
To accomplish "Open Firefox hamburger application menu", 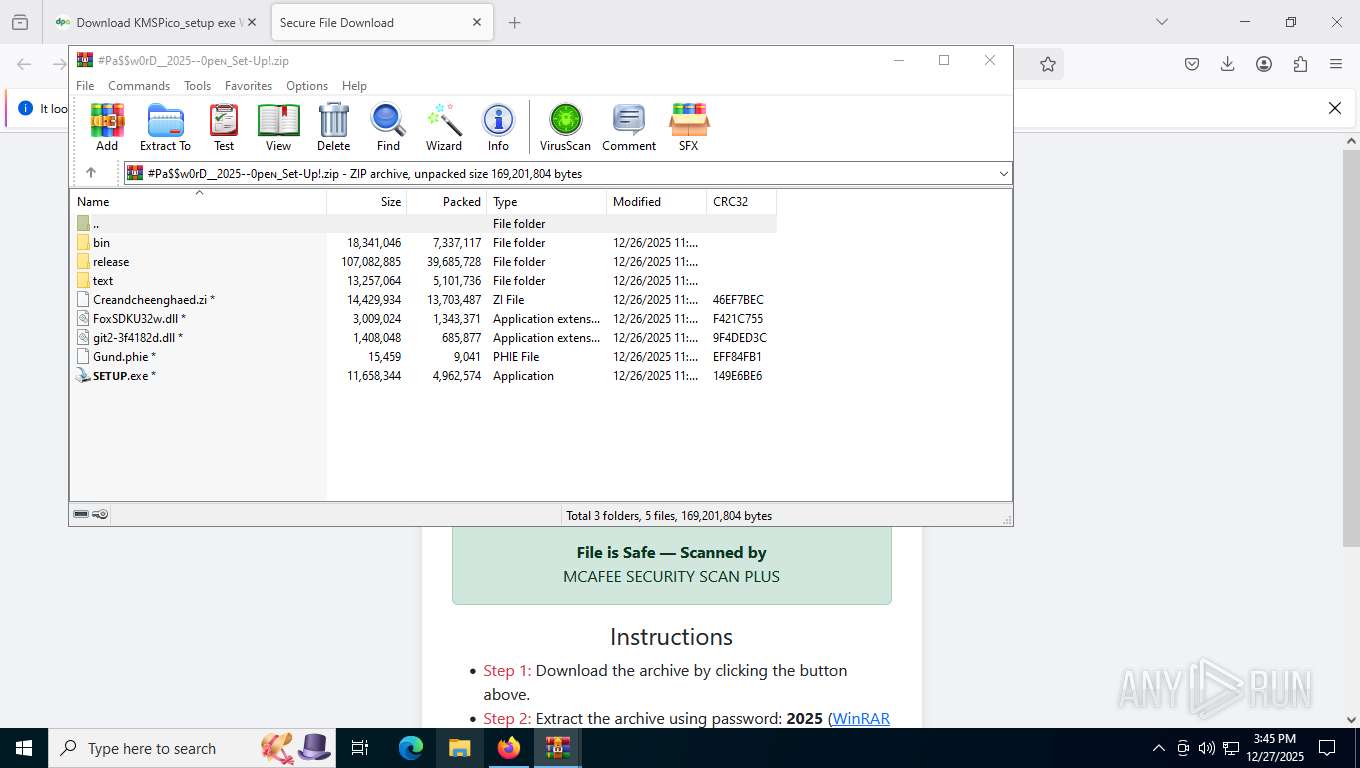I will [1336, 64].
